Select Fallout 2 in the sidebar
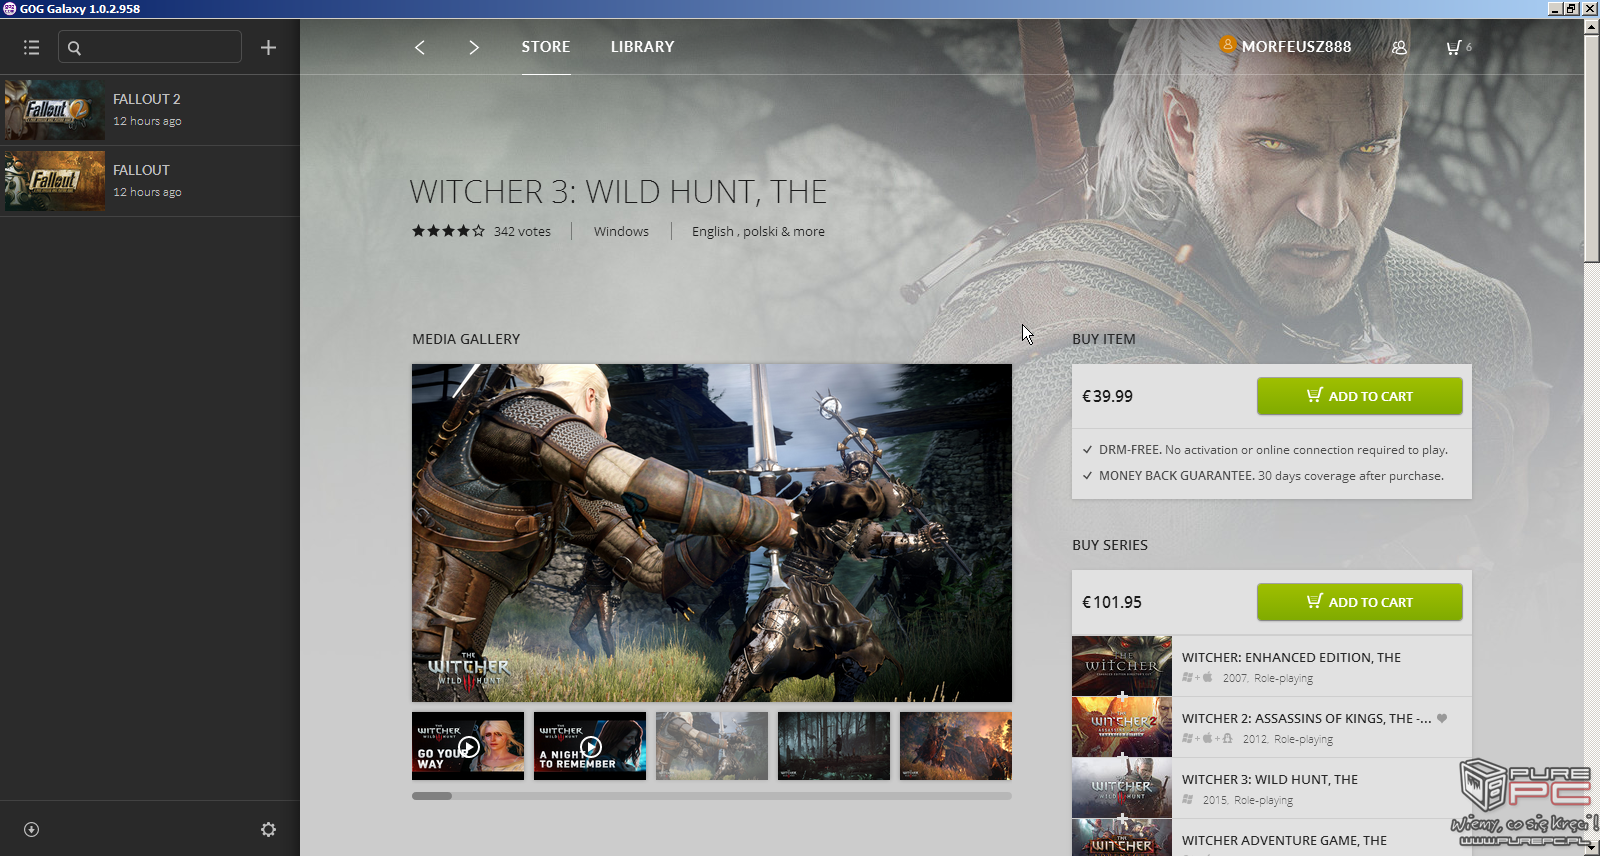Viewport: 1600px width, 856px height. [150, 110]
